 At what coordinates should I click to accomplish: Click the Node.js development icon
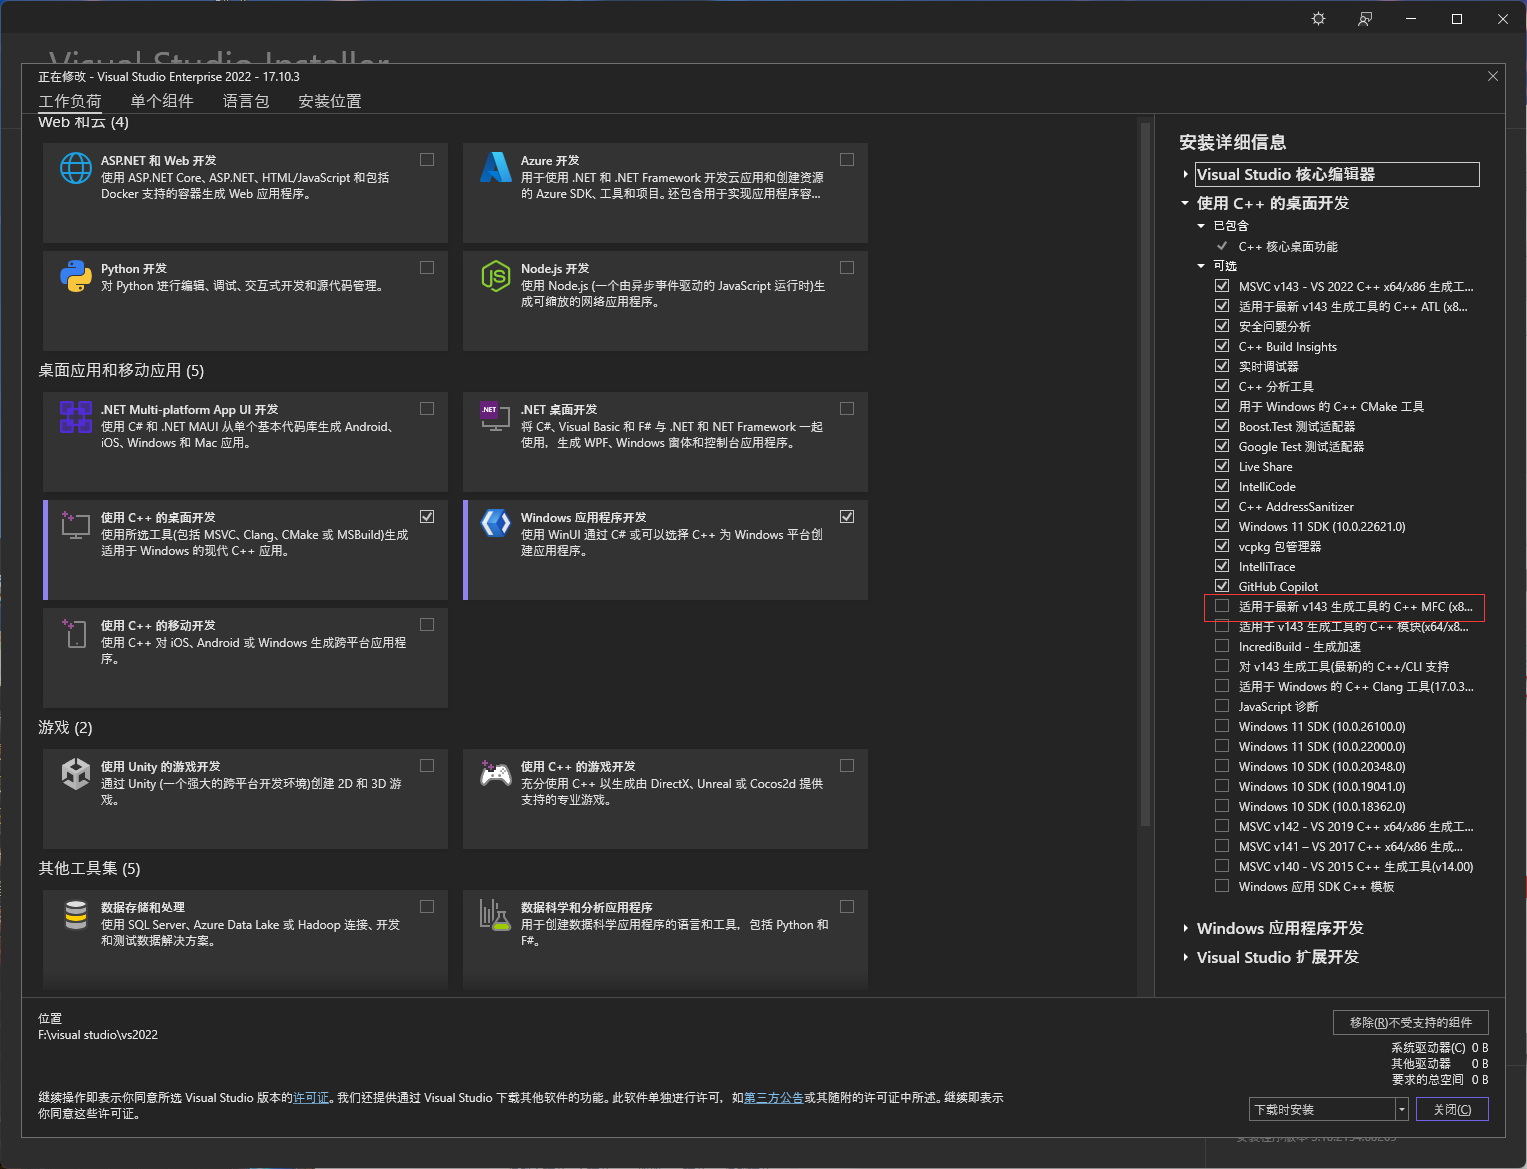pos(496,276)
